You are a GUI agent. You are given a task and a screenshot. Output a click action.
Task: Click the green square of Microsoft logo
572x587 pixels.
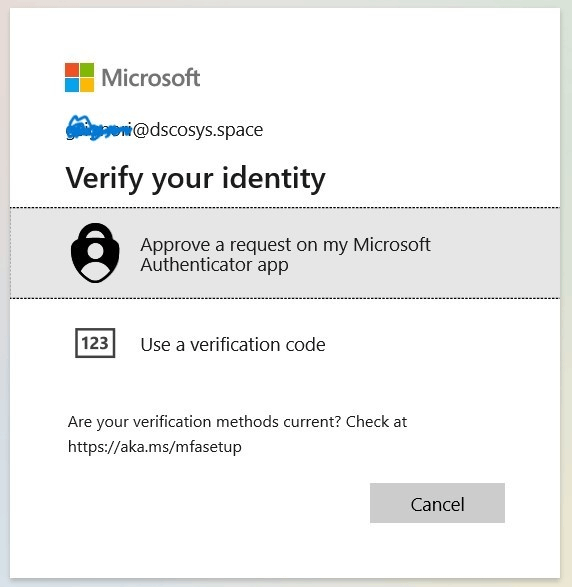coord(87,70)
